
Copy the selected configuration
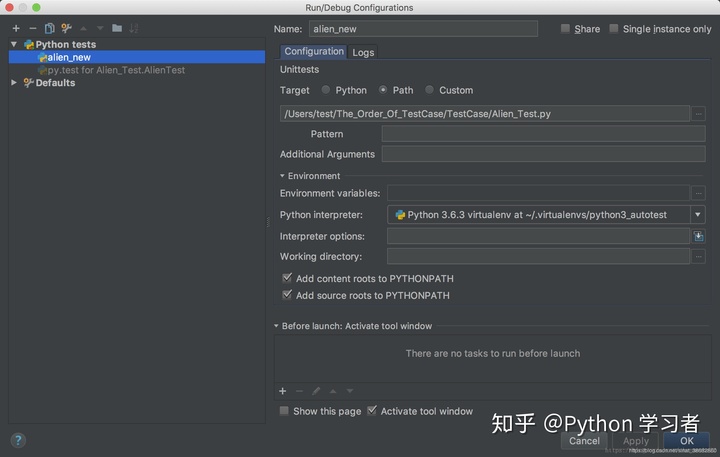click(x=49, y=28)
